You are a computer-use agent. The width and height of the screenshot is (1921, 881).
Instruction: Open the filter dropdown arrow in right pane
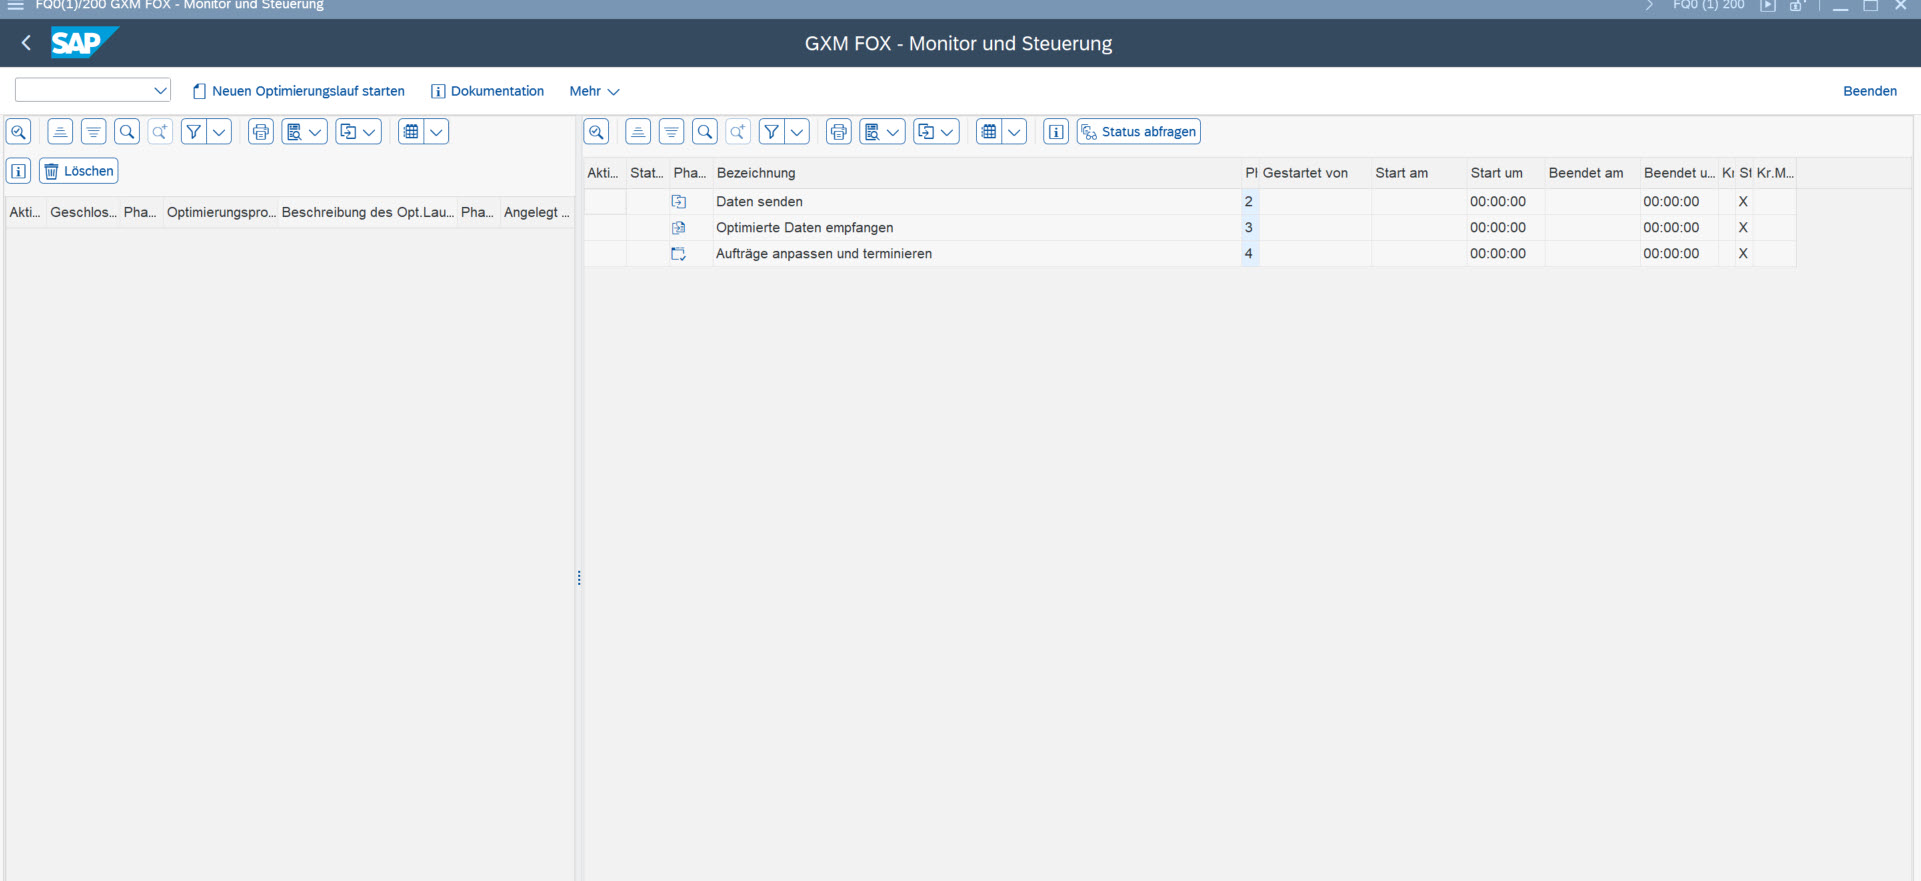point(797,132)
